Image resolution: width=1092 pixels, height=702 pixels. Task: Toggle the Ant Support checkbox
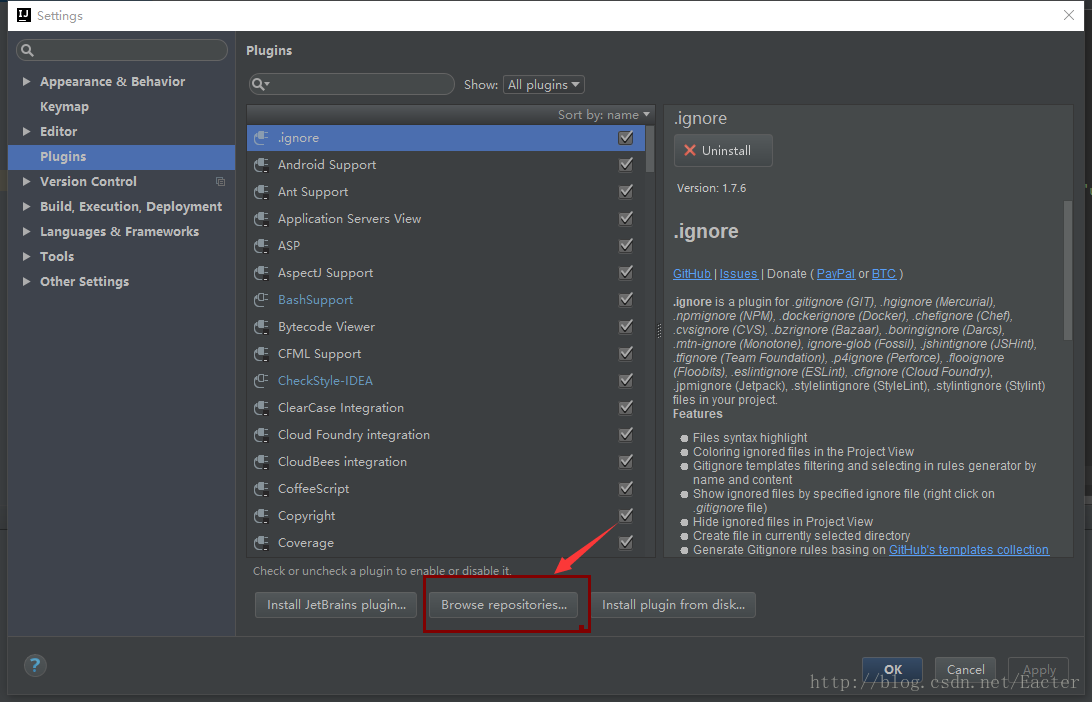(626, 192)
